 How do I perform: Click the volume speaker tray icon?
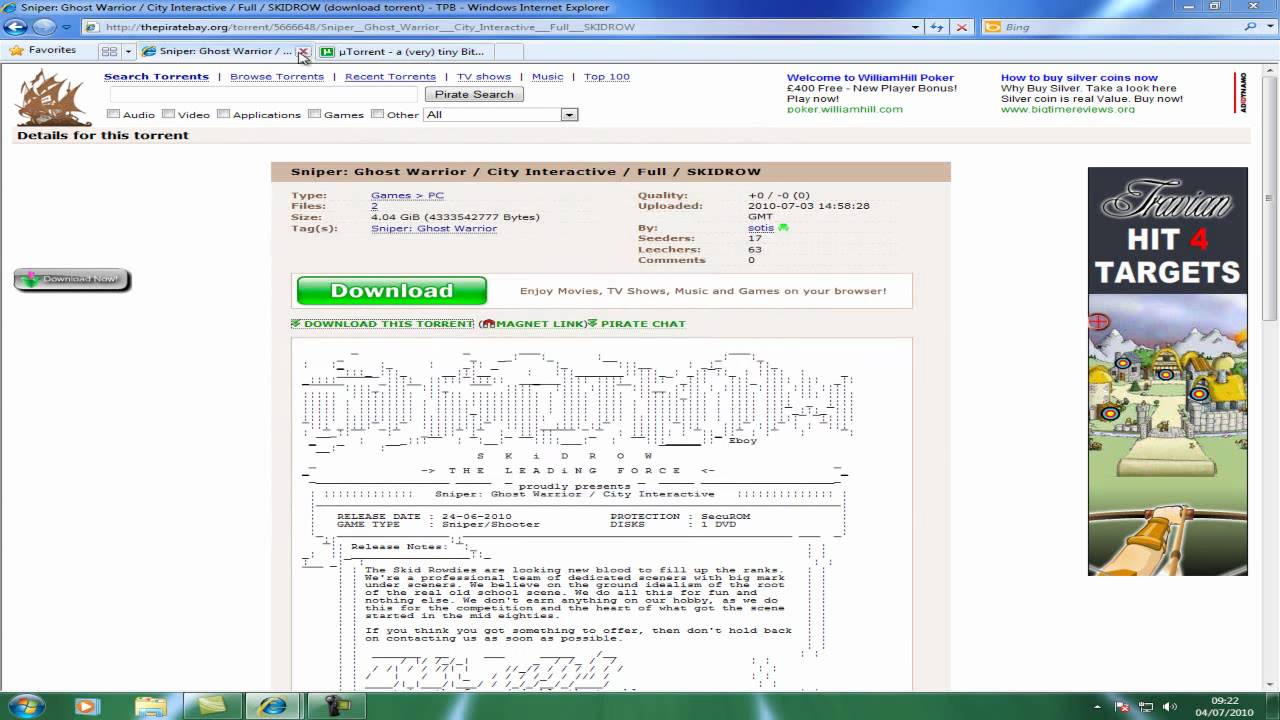click(1169, 707)
